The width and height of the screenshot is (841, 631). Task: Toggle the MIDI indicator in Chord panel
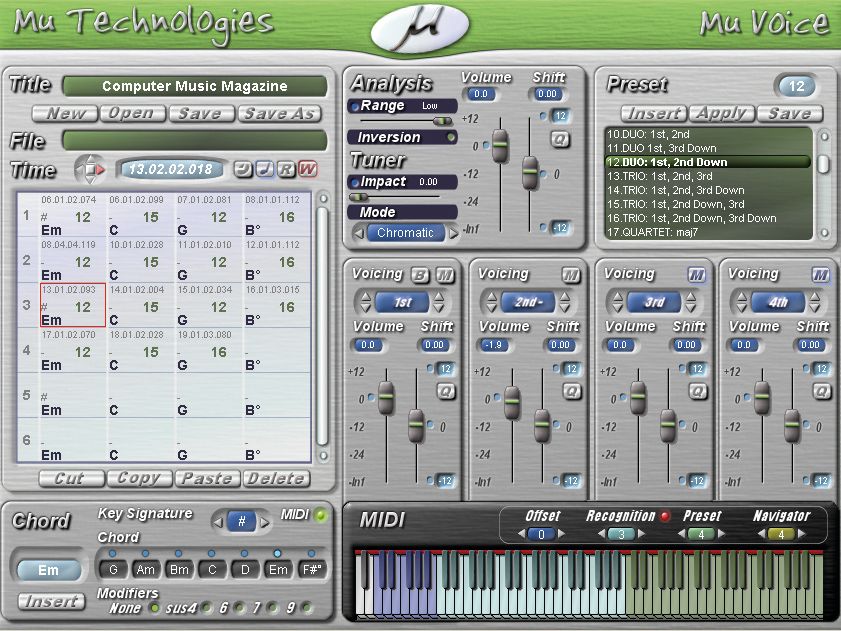tap(320, 516)
